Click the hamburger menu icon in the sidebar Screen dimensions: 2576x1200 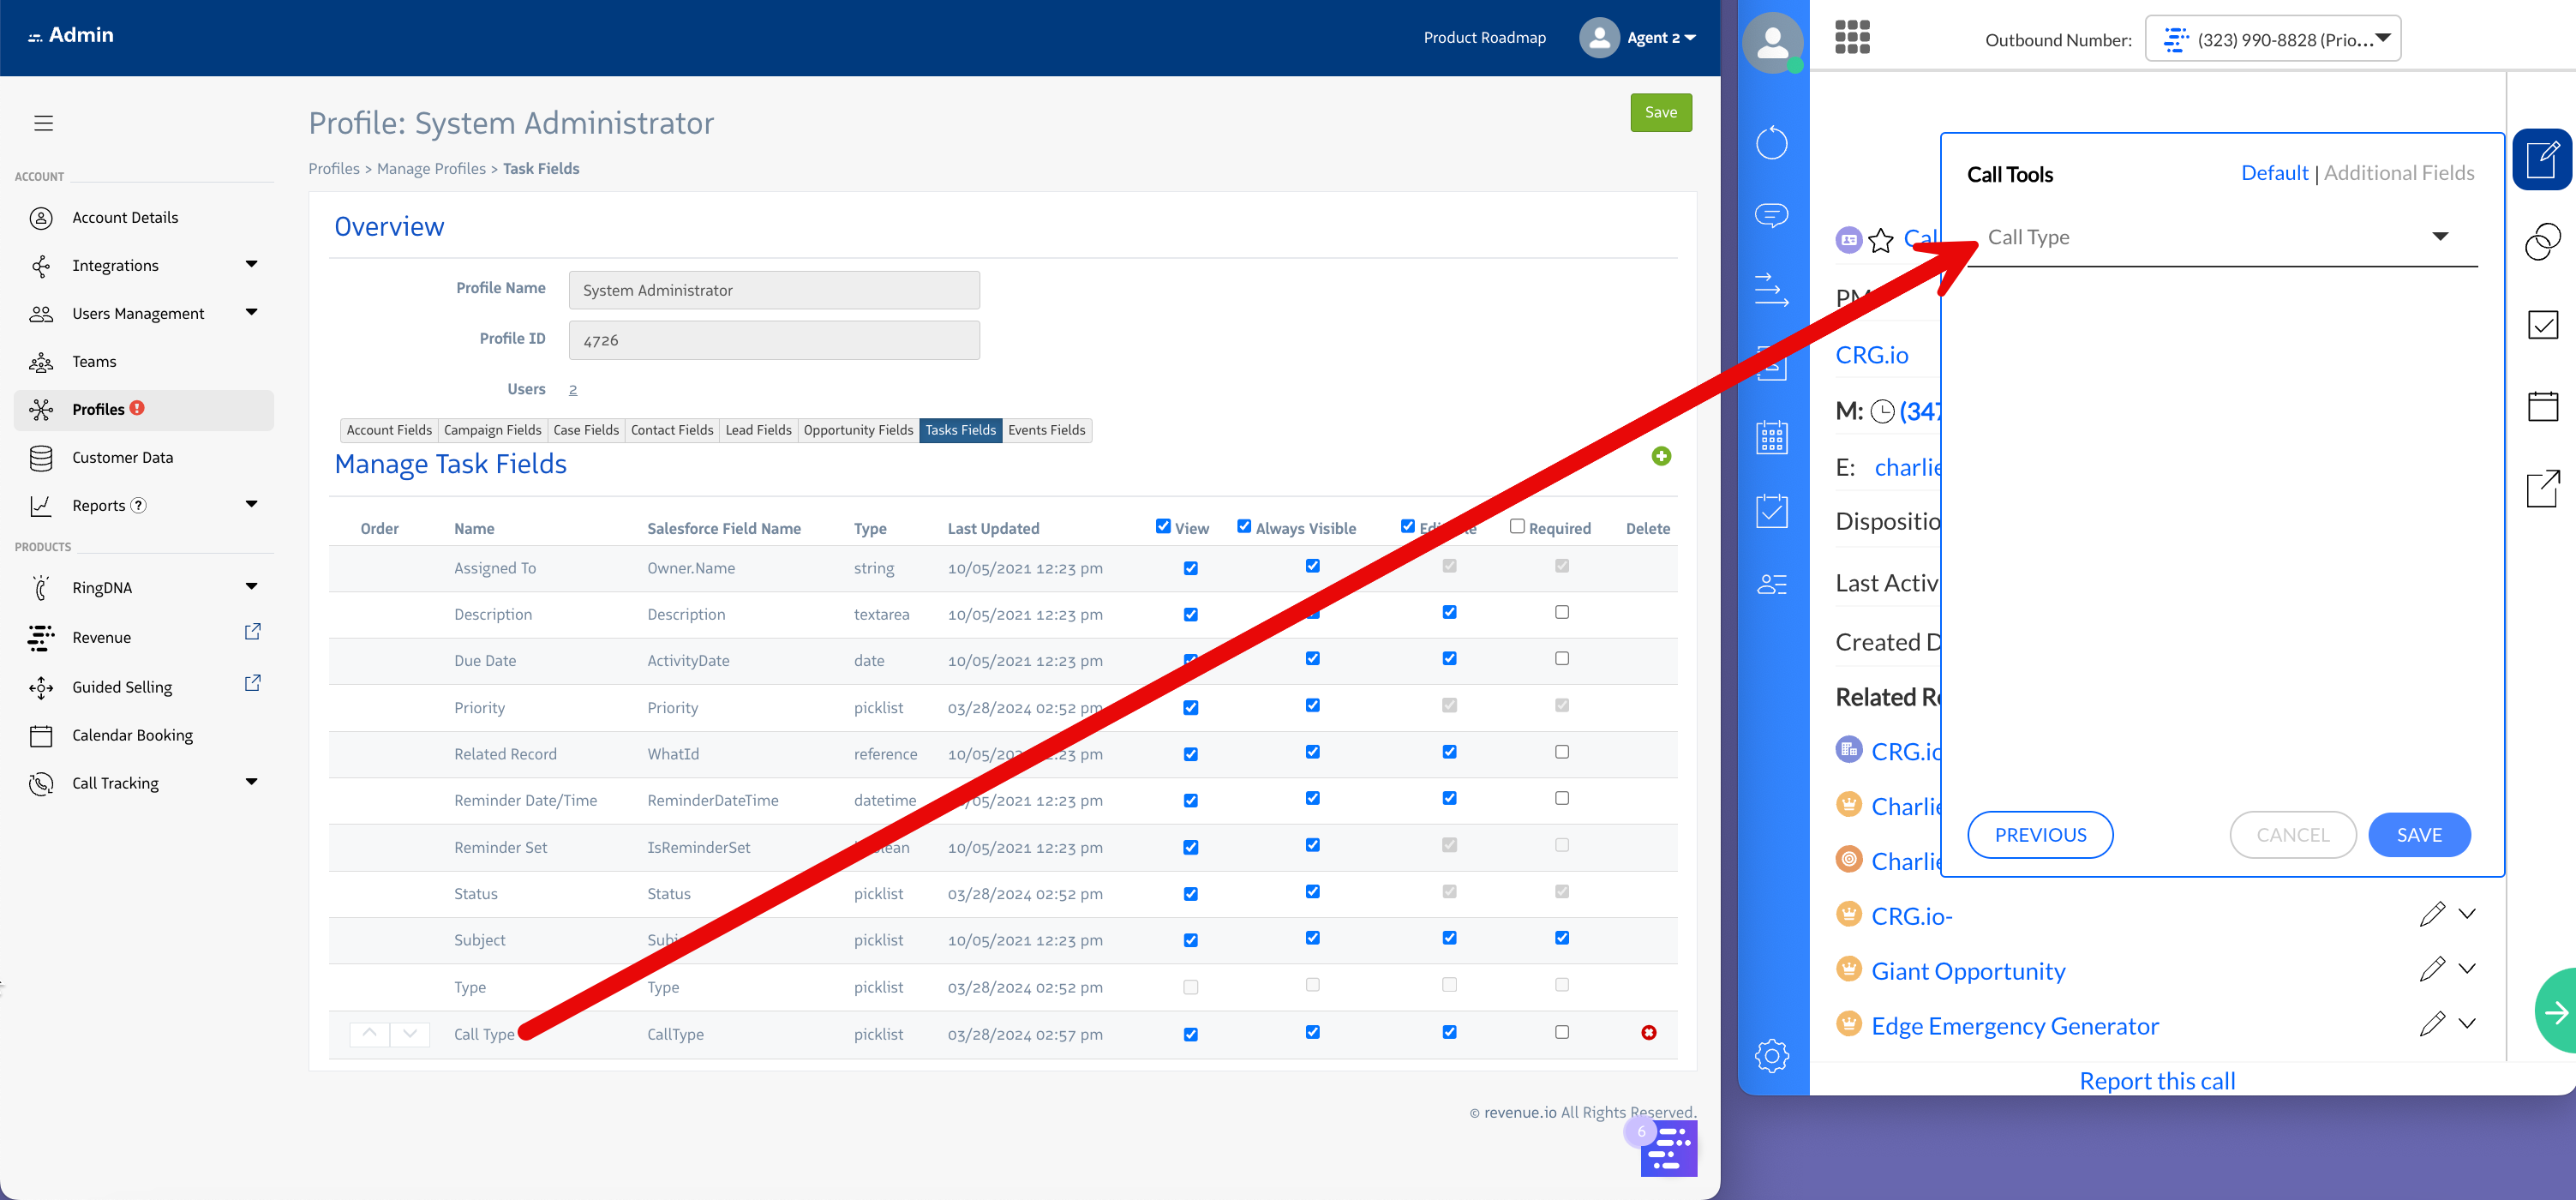[x=43, y=123]
